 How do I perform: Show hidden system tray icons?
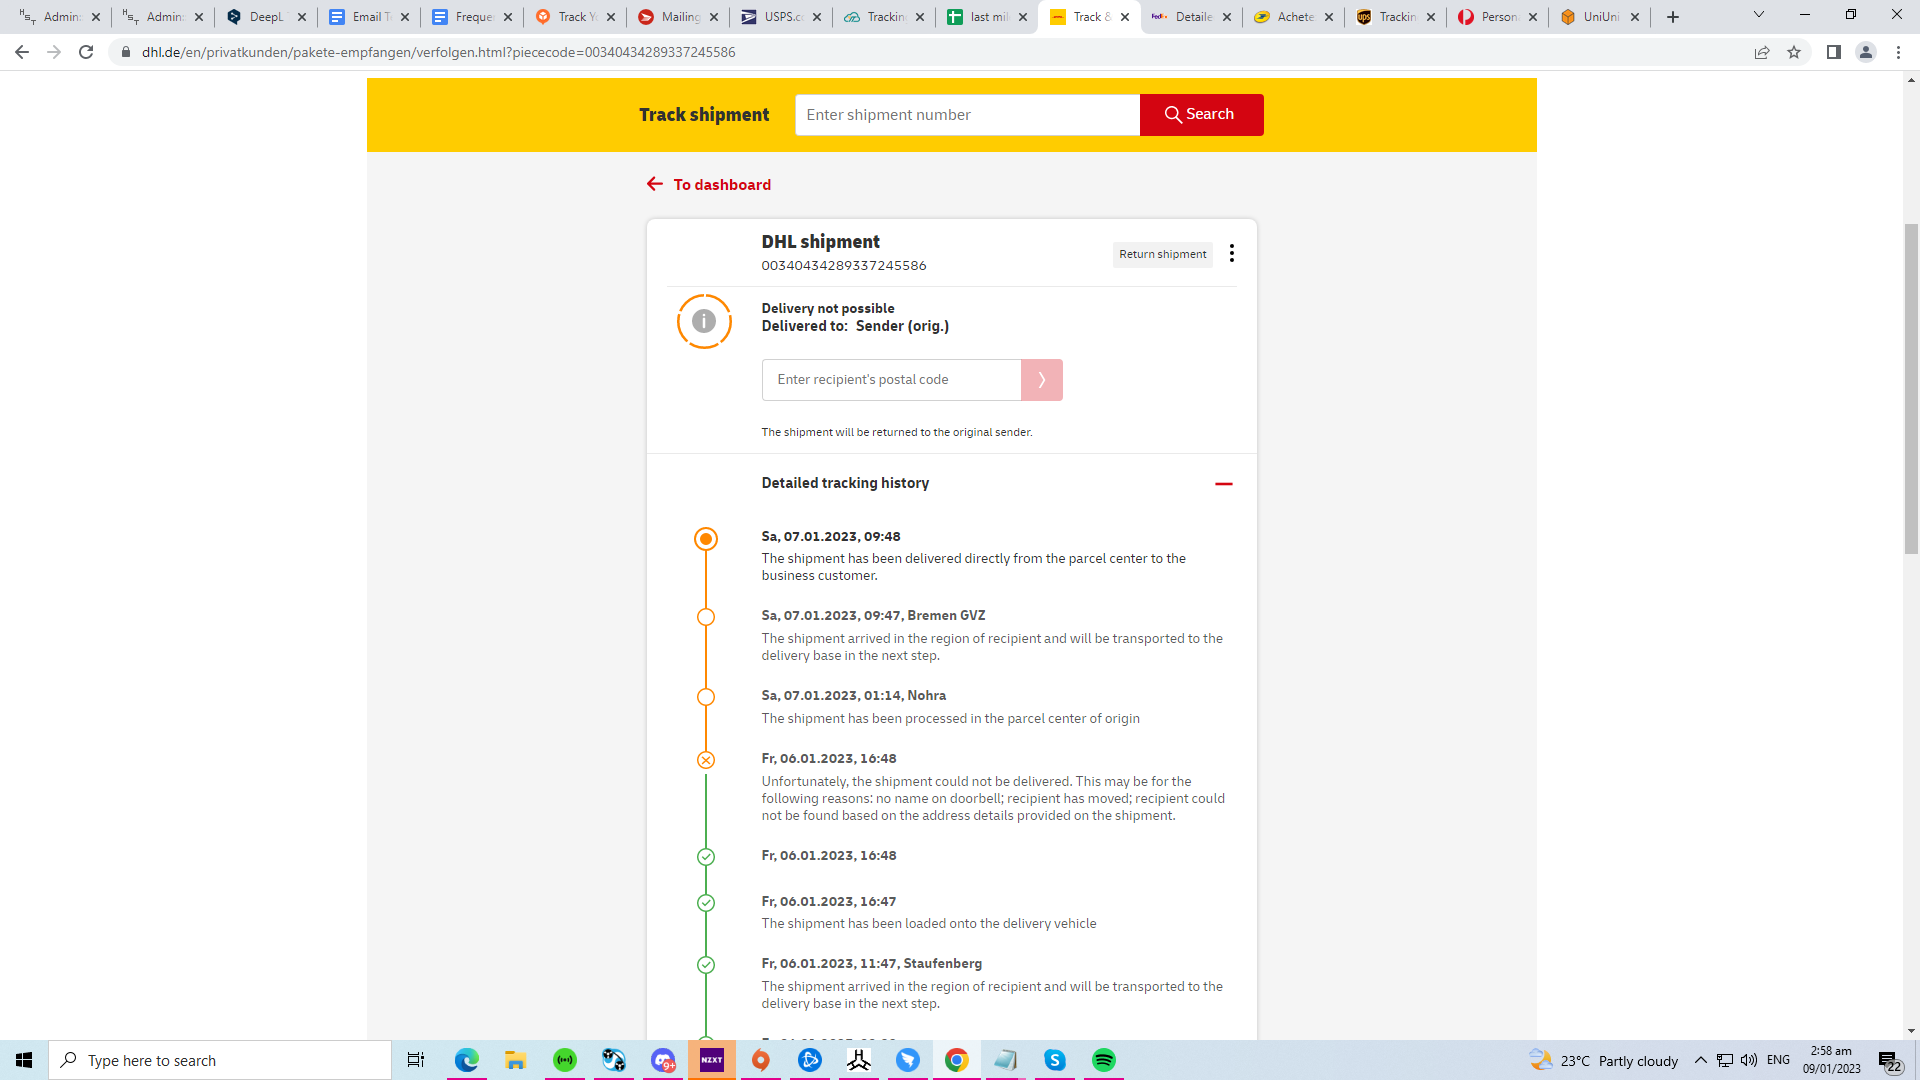point(1700,1060)
